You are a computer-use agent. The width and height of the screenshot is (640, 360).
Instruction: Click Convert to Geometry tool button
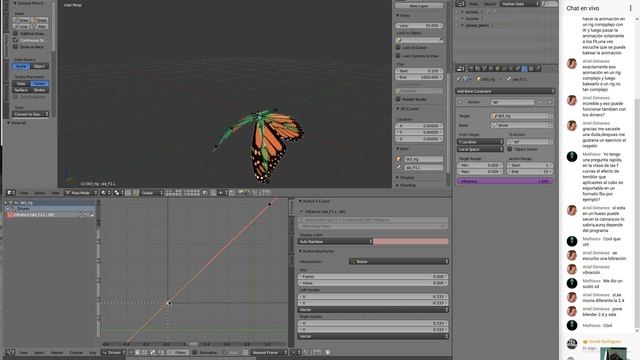(x=31, y=114)
